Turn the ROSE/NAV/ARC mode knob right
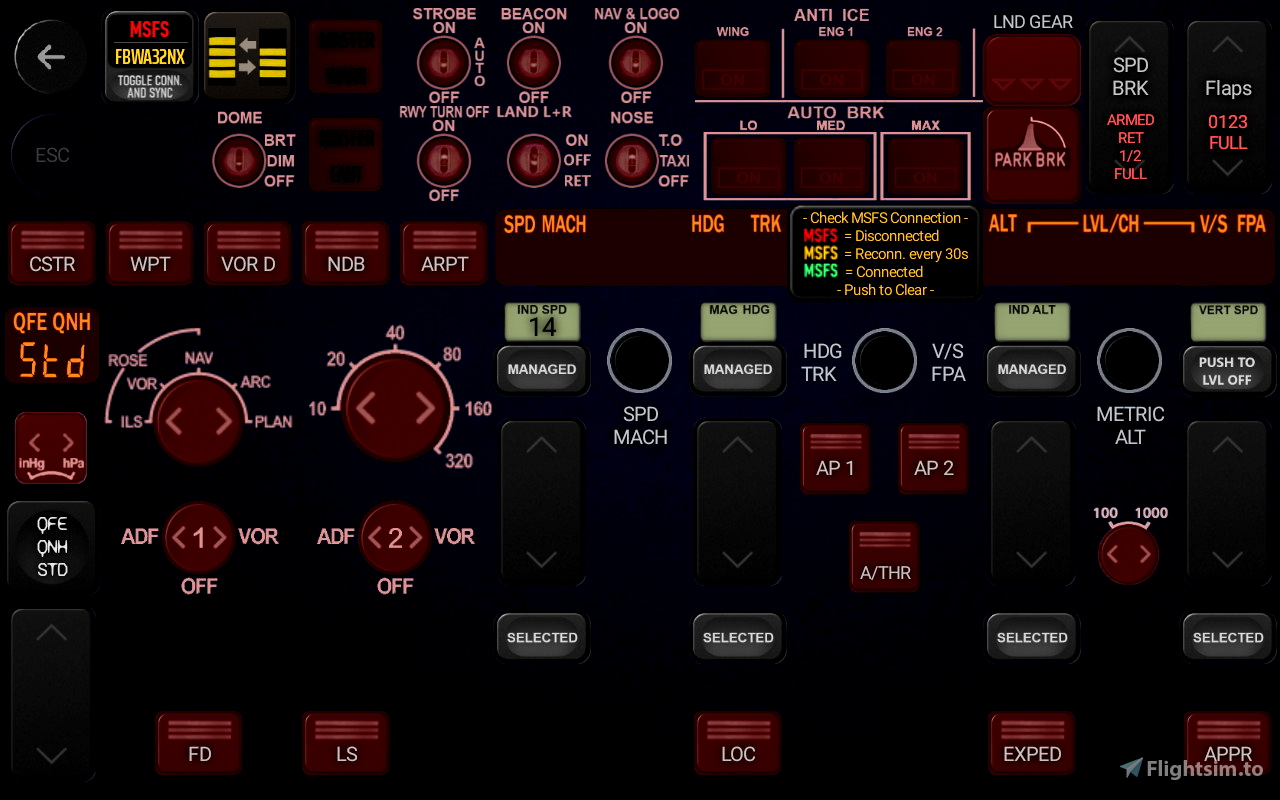Viewport: 1280px width, 800px height. 224,422
